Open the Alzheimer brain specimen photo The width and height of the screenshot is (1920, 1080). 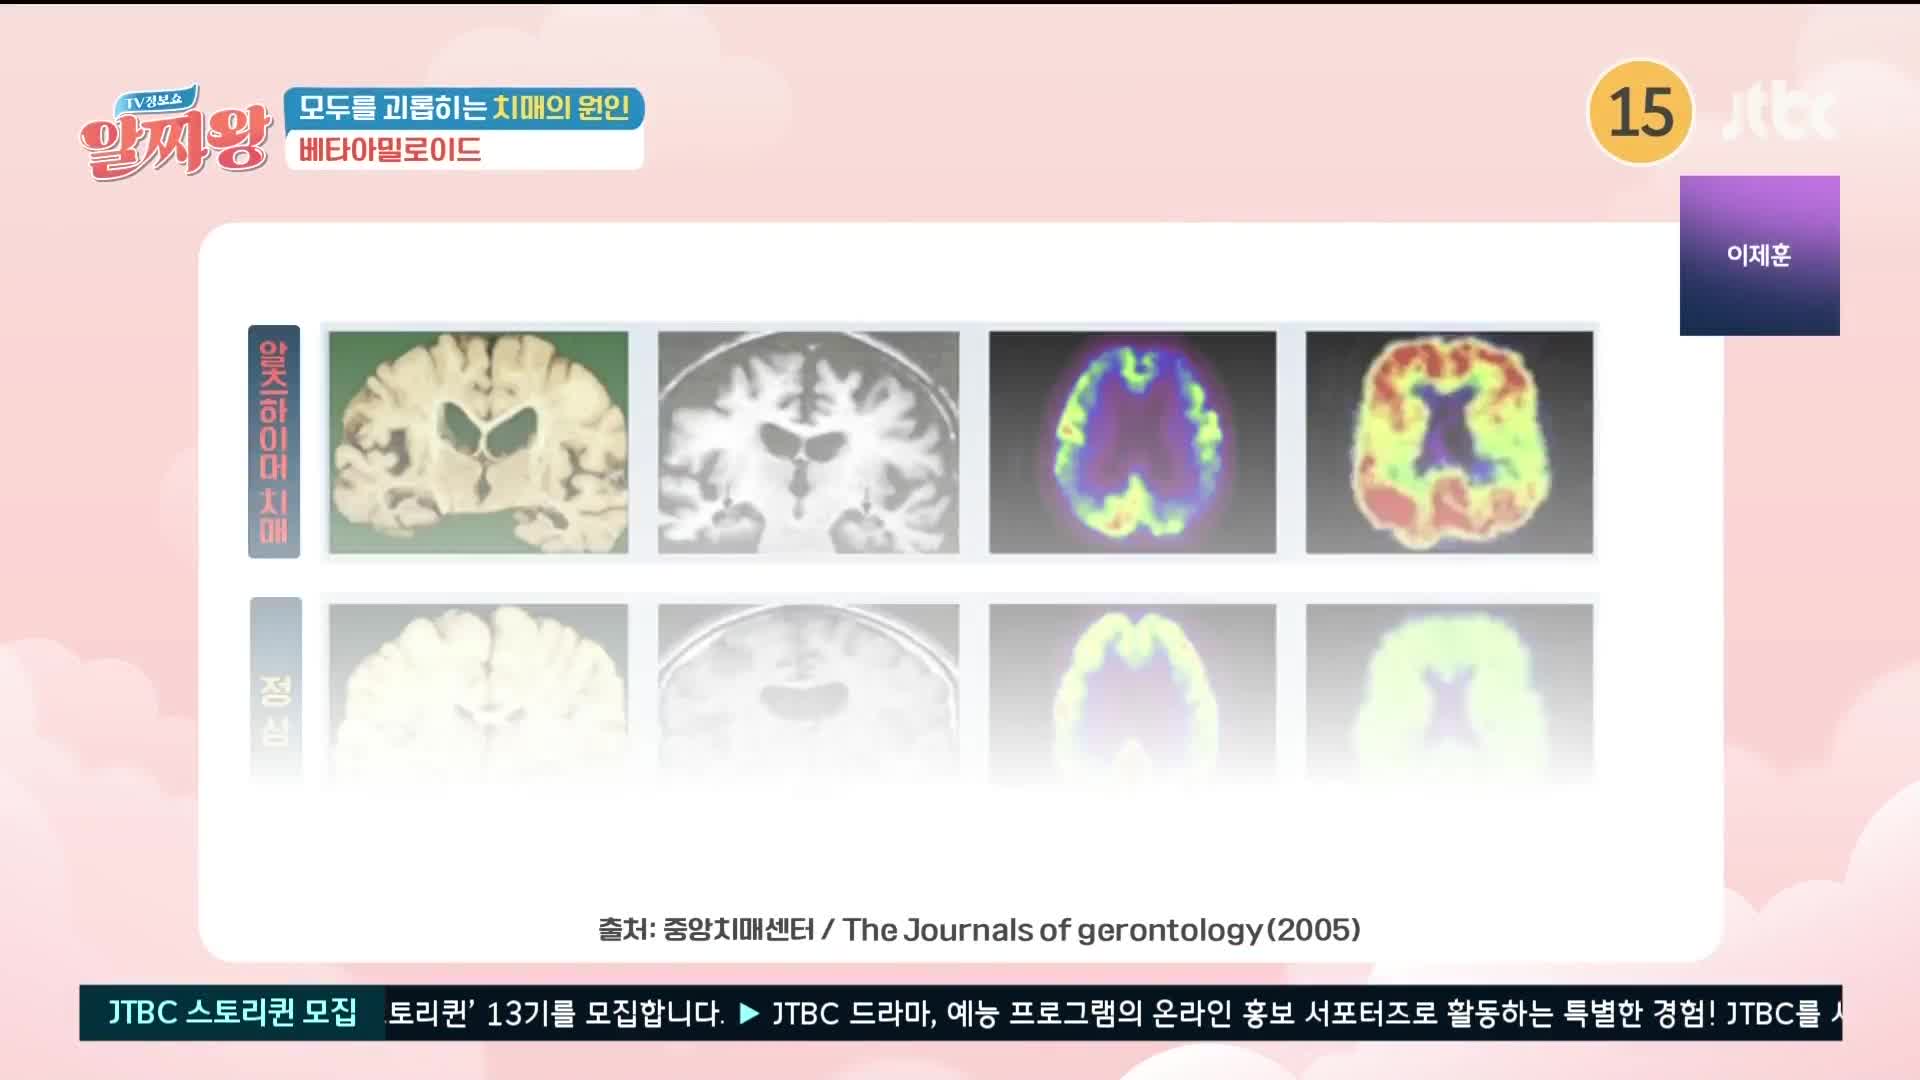(478, 442)
